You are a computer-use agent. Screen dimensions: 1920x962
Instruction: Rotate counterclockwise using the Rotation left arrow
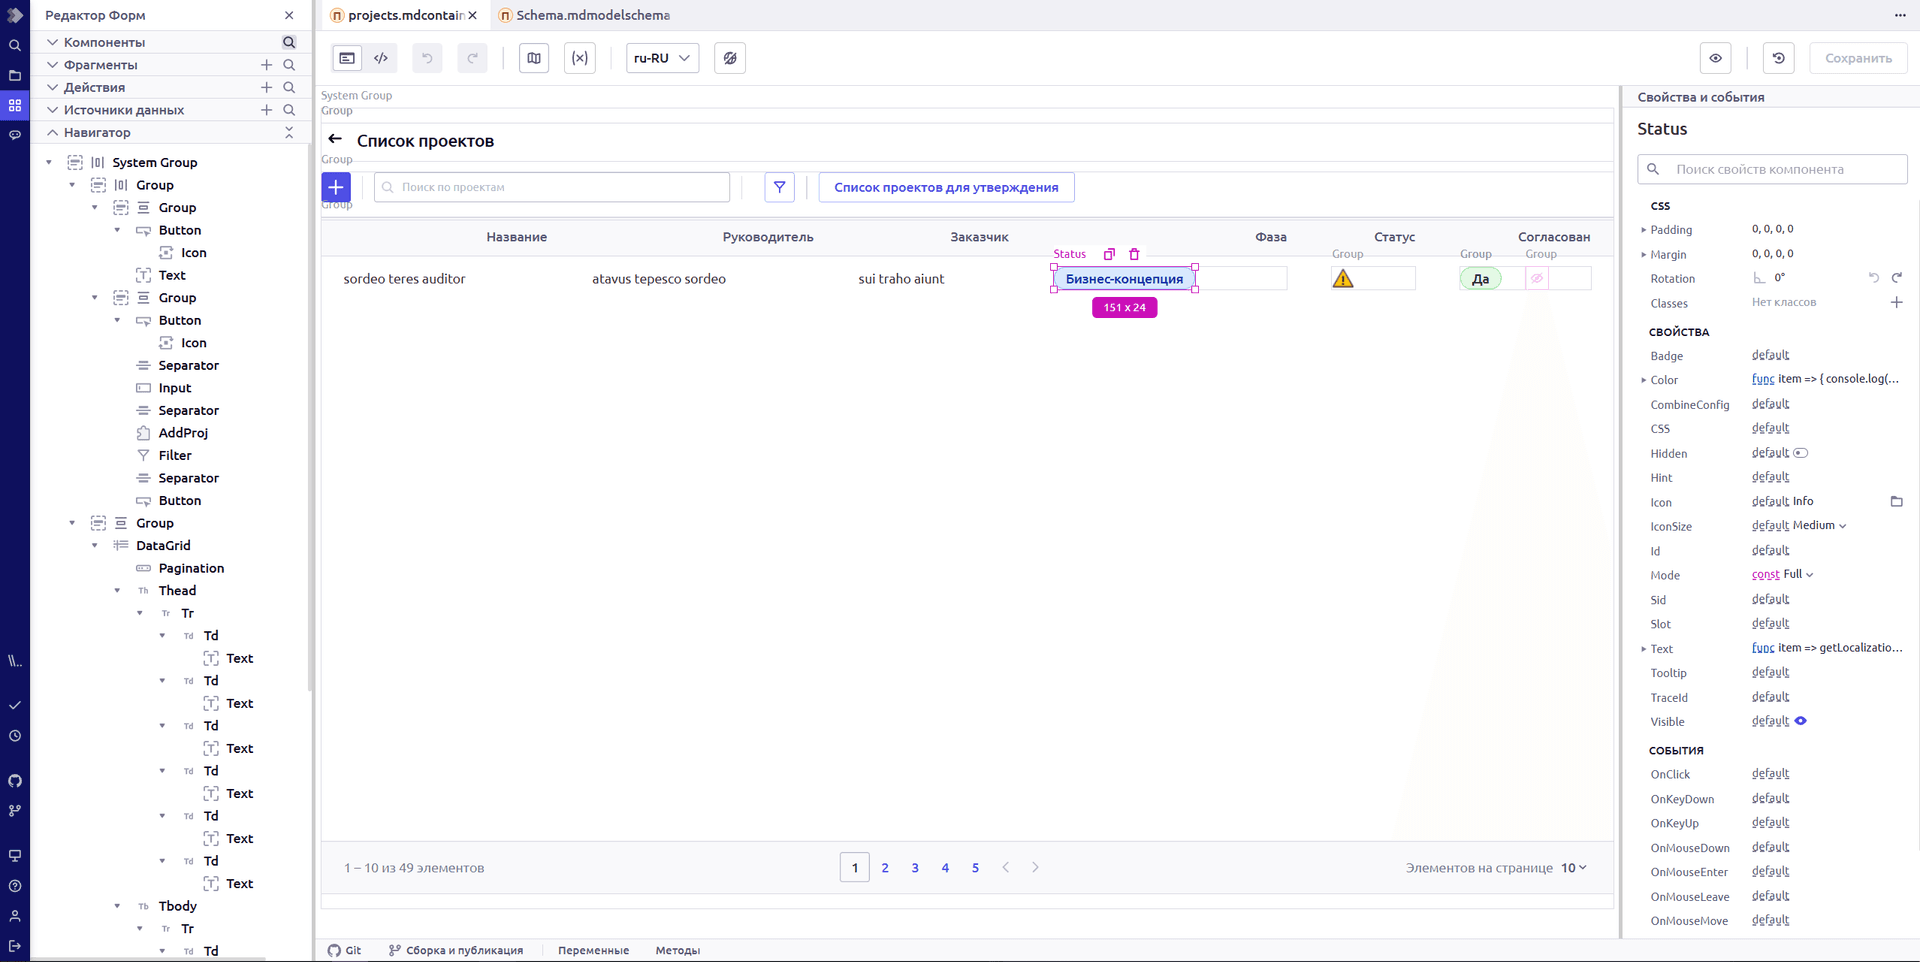click(x=1873, y=278)
